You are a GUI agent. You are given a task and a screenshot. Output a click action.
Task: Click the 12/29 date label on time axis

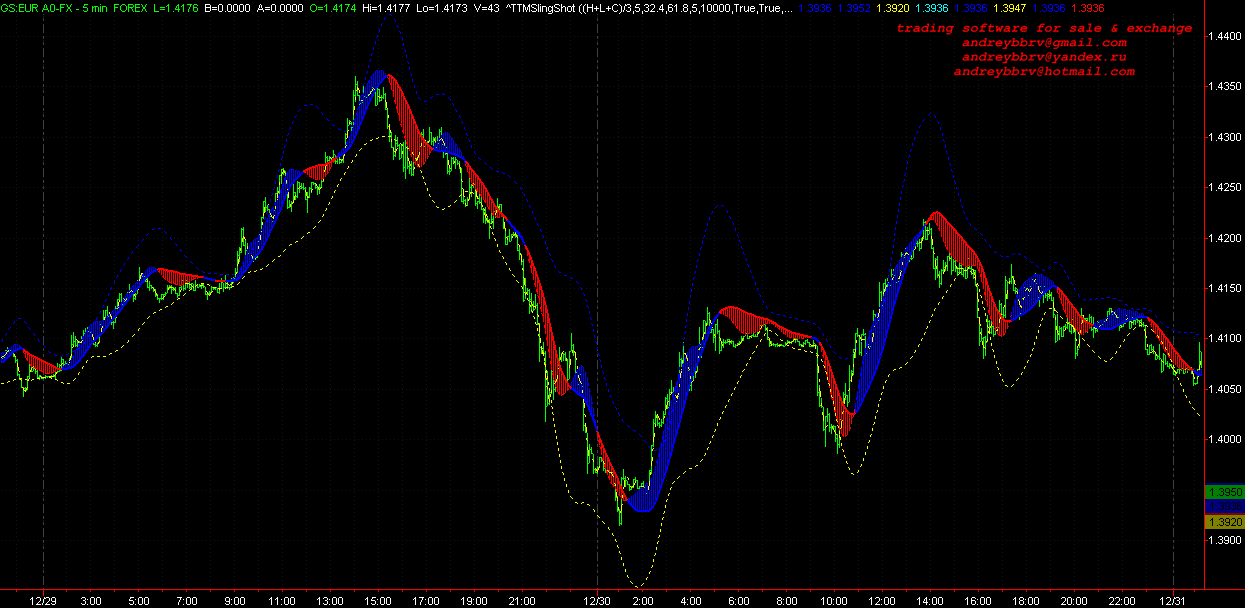[44, 600]
